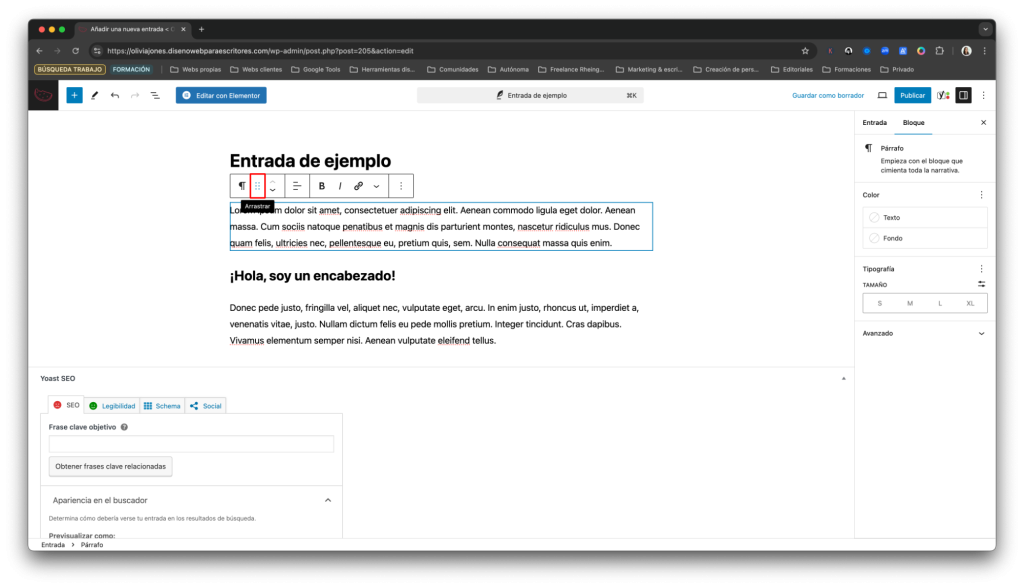Switch to the Entrada sidebar tab
The height and width of the screenshot is (588, 1024).
[874, 122]
